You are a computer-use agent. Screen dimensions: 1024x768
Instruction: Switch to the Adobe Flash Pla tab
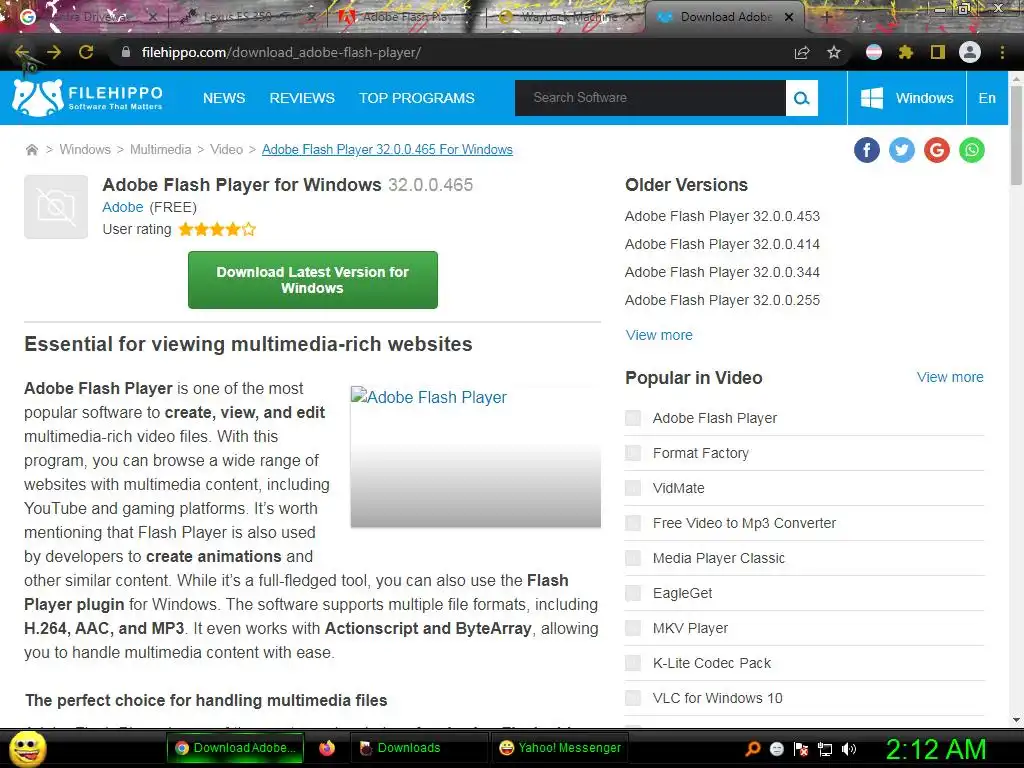(404, 17)
